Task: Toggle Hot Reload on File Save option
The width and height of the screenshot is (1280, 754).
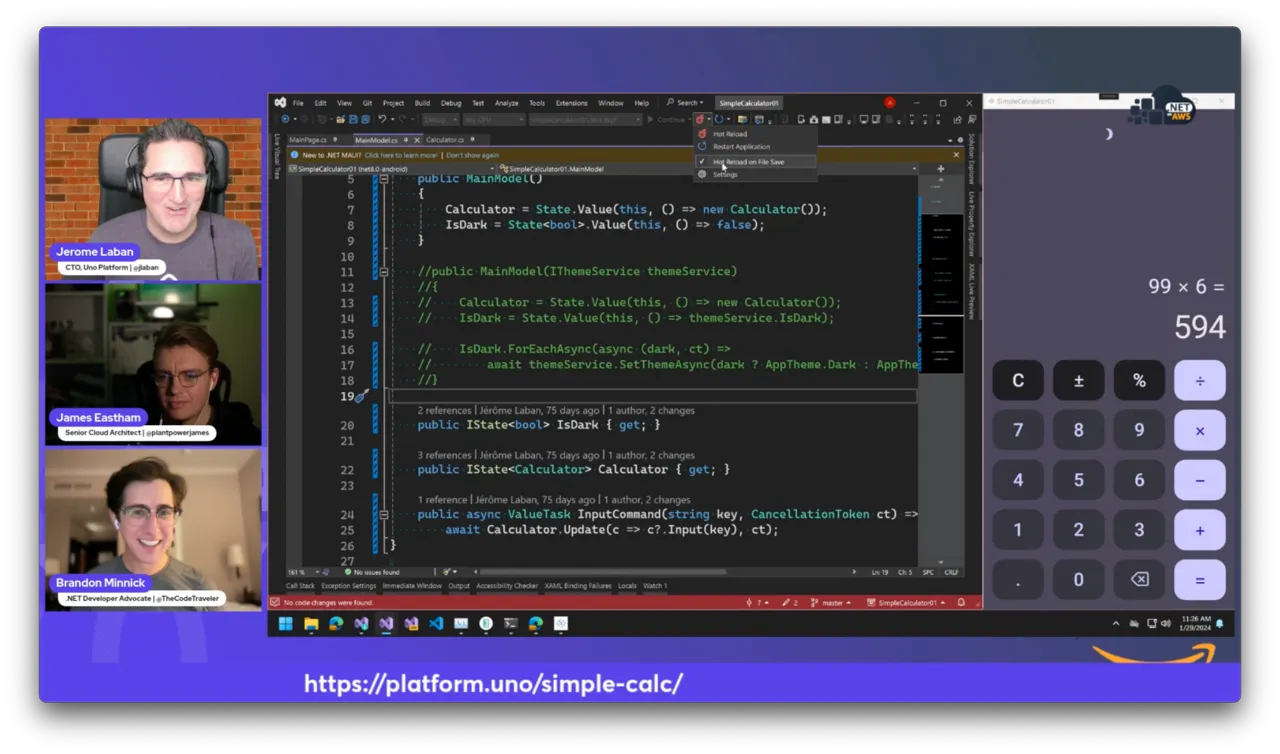Action: (756, 161)
